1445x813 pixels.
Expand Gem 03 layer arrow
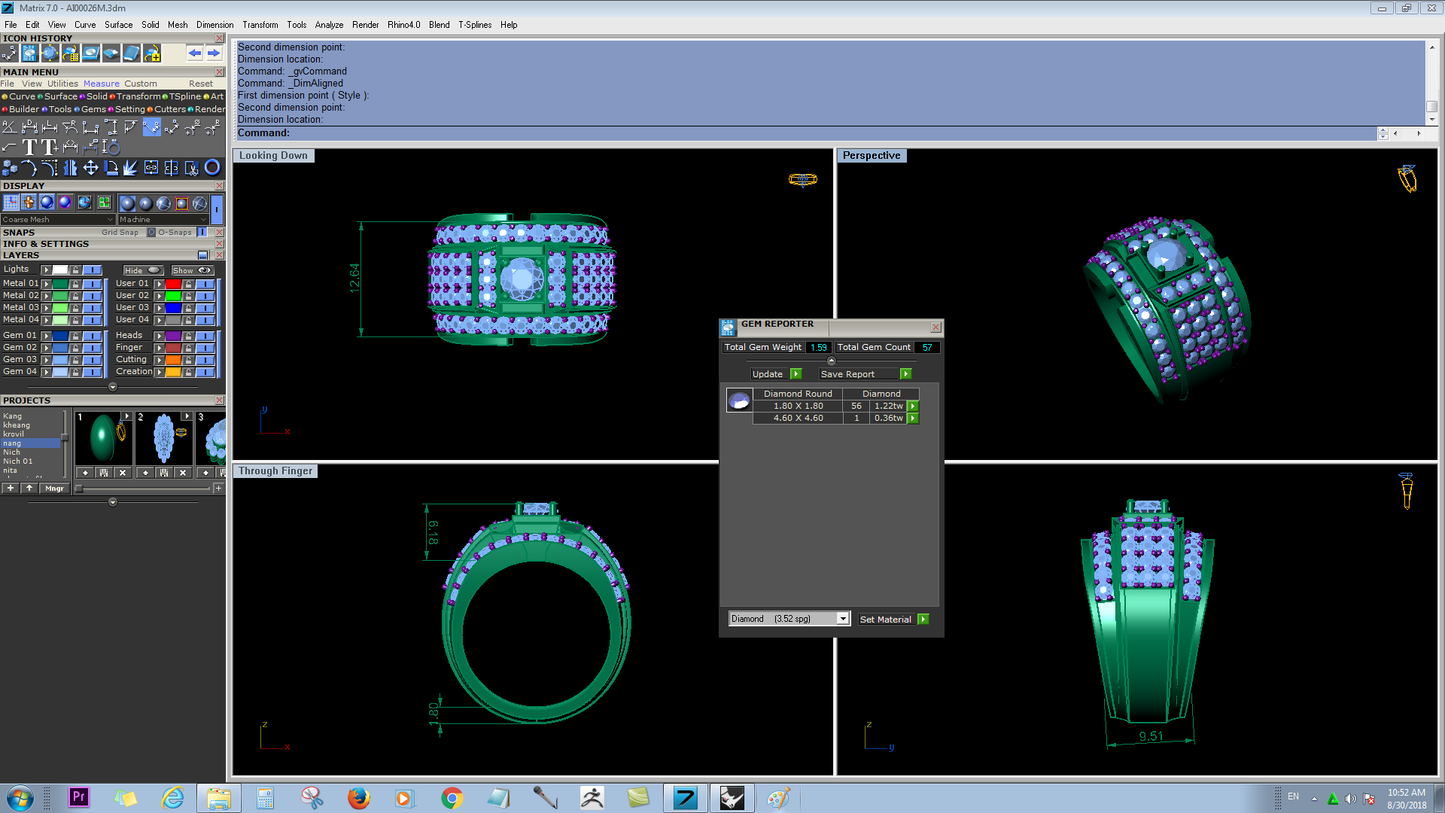[46, 359]
